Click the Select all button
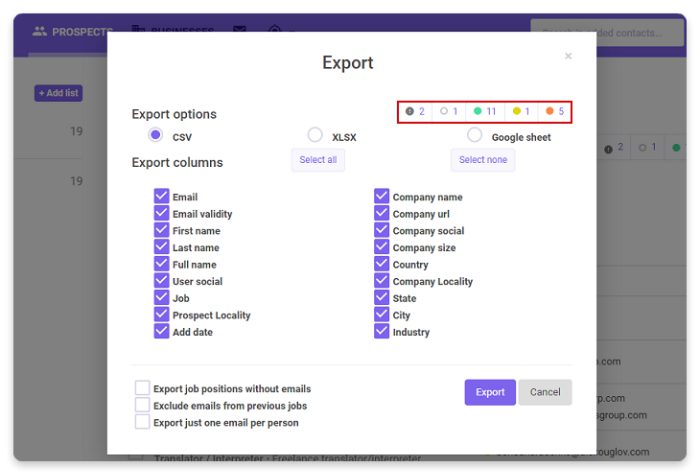Image resolution: width=700 pixels, height=474 pixels. point(318,160)
